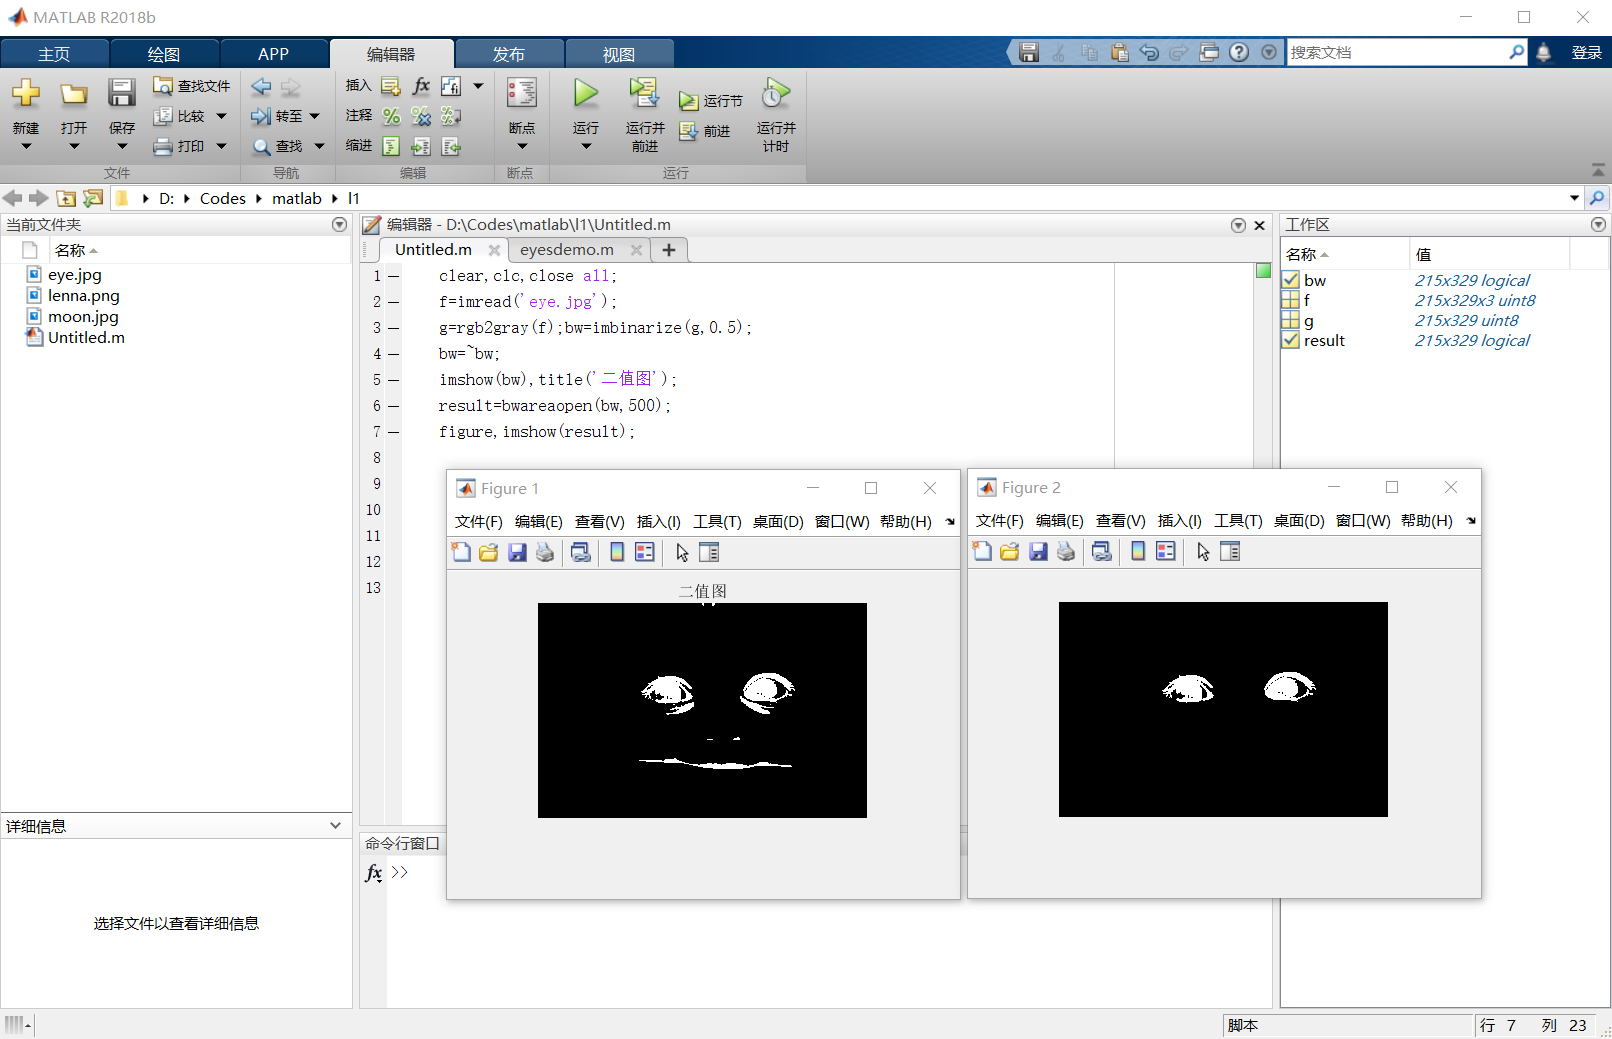This screenshot has height=1039, width=1612.
Task: Toggle Property Inspector in Figure 2 toolbar
Action: point(1230,551)
